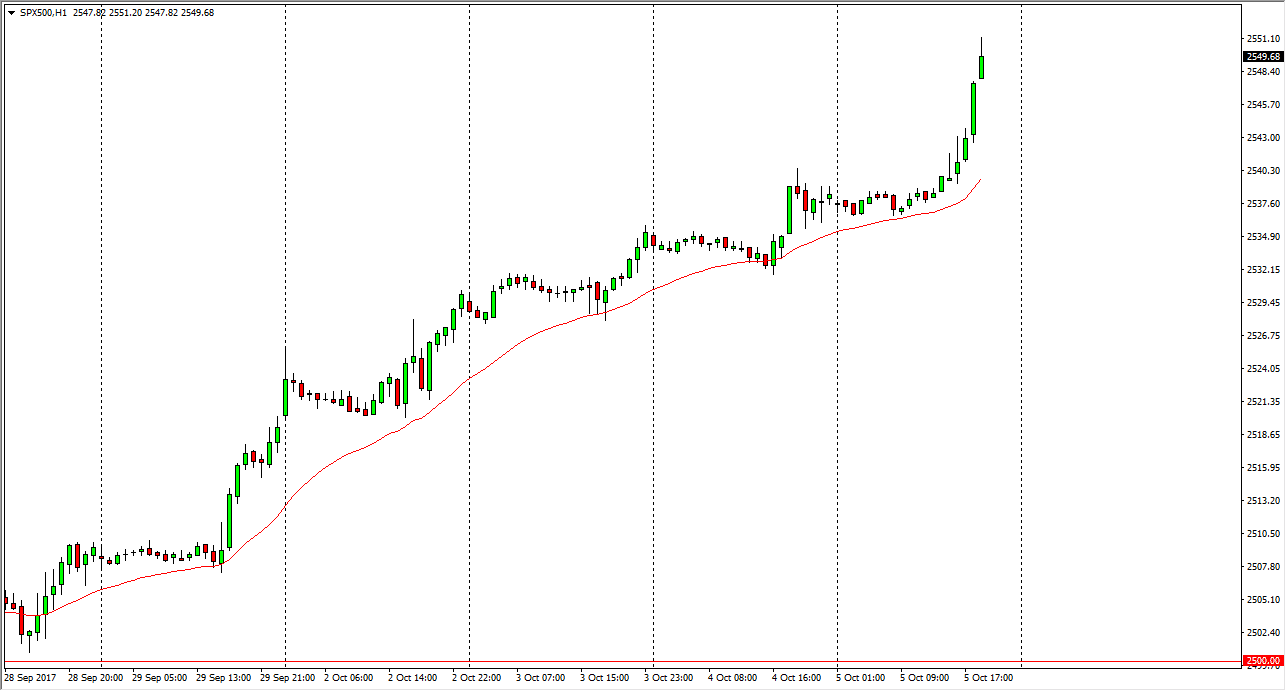Click the 2540.30 price axis label

pyautogui.click(x=1262, y=171)
